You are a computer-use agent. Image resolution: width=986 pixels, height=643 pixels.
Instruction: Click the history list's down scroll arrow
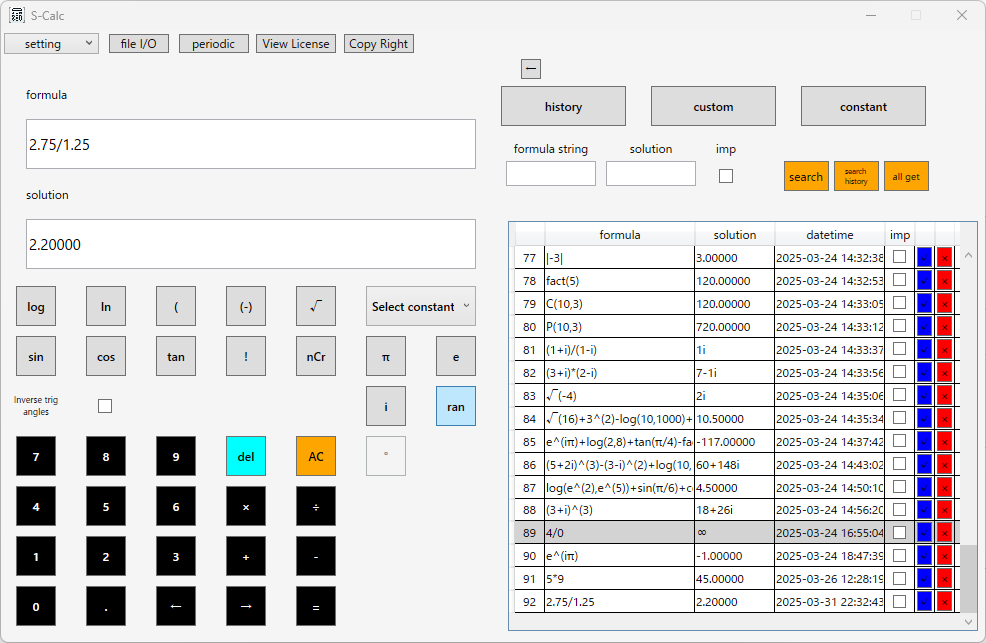[x=968, y=622]
